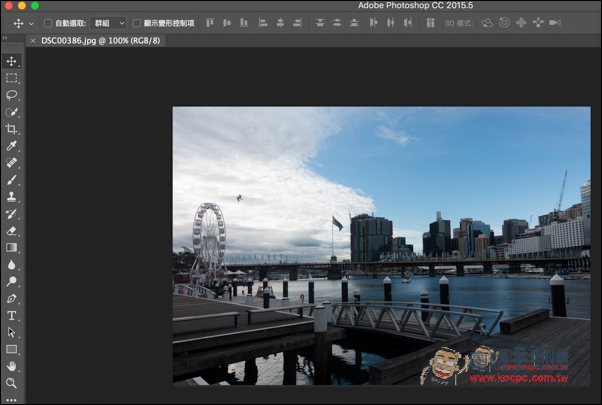Click the align top edges button

pyautogui.click(x=210, y=23)
